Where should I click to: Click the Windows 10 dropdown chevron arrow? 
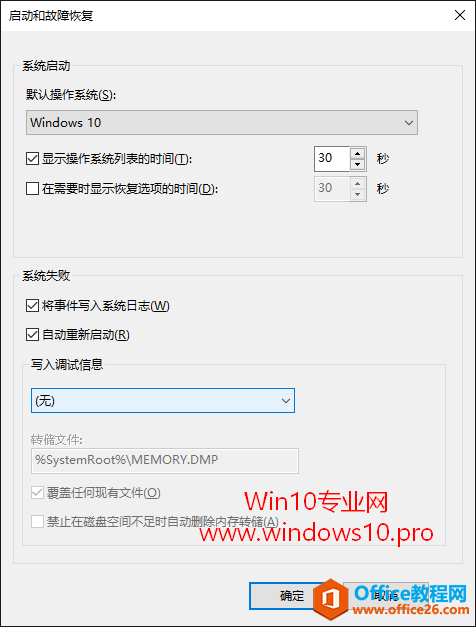[x=408, y=122]
